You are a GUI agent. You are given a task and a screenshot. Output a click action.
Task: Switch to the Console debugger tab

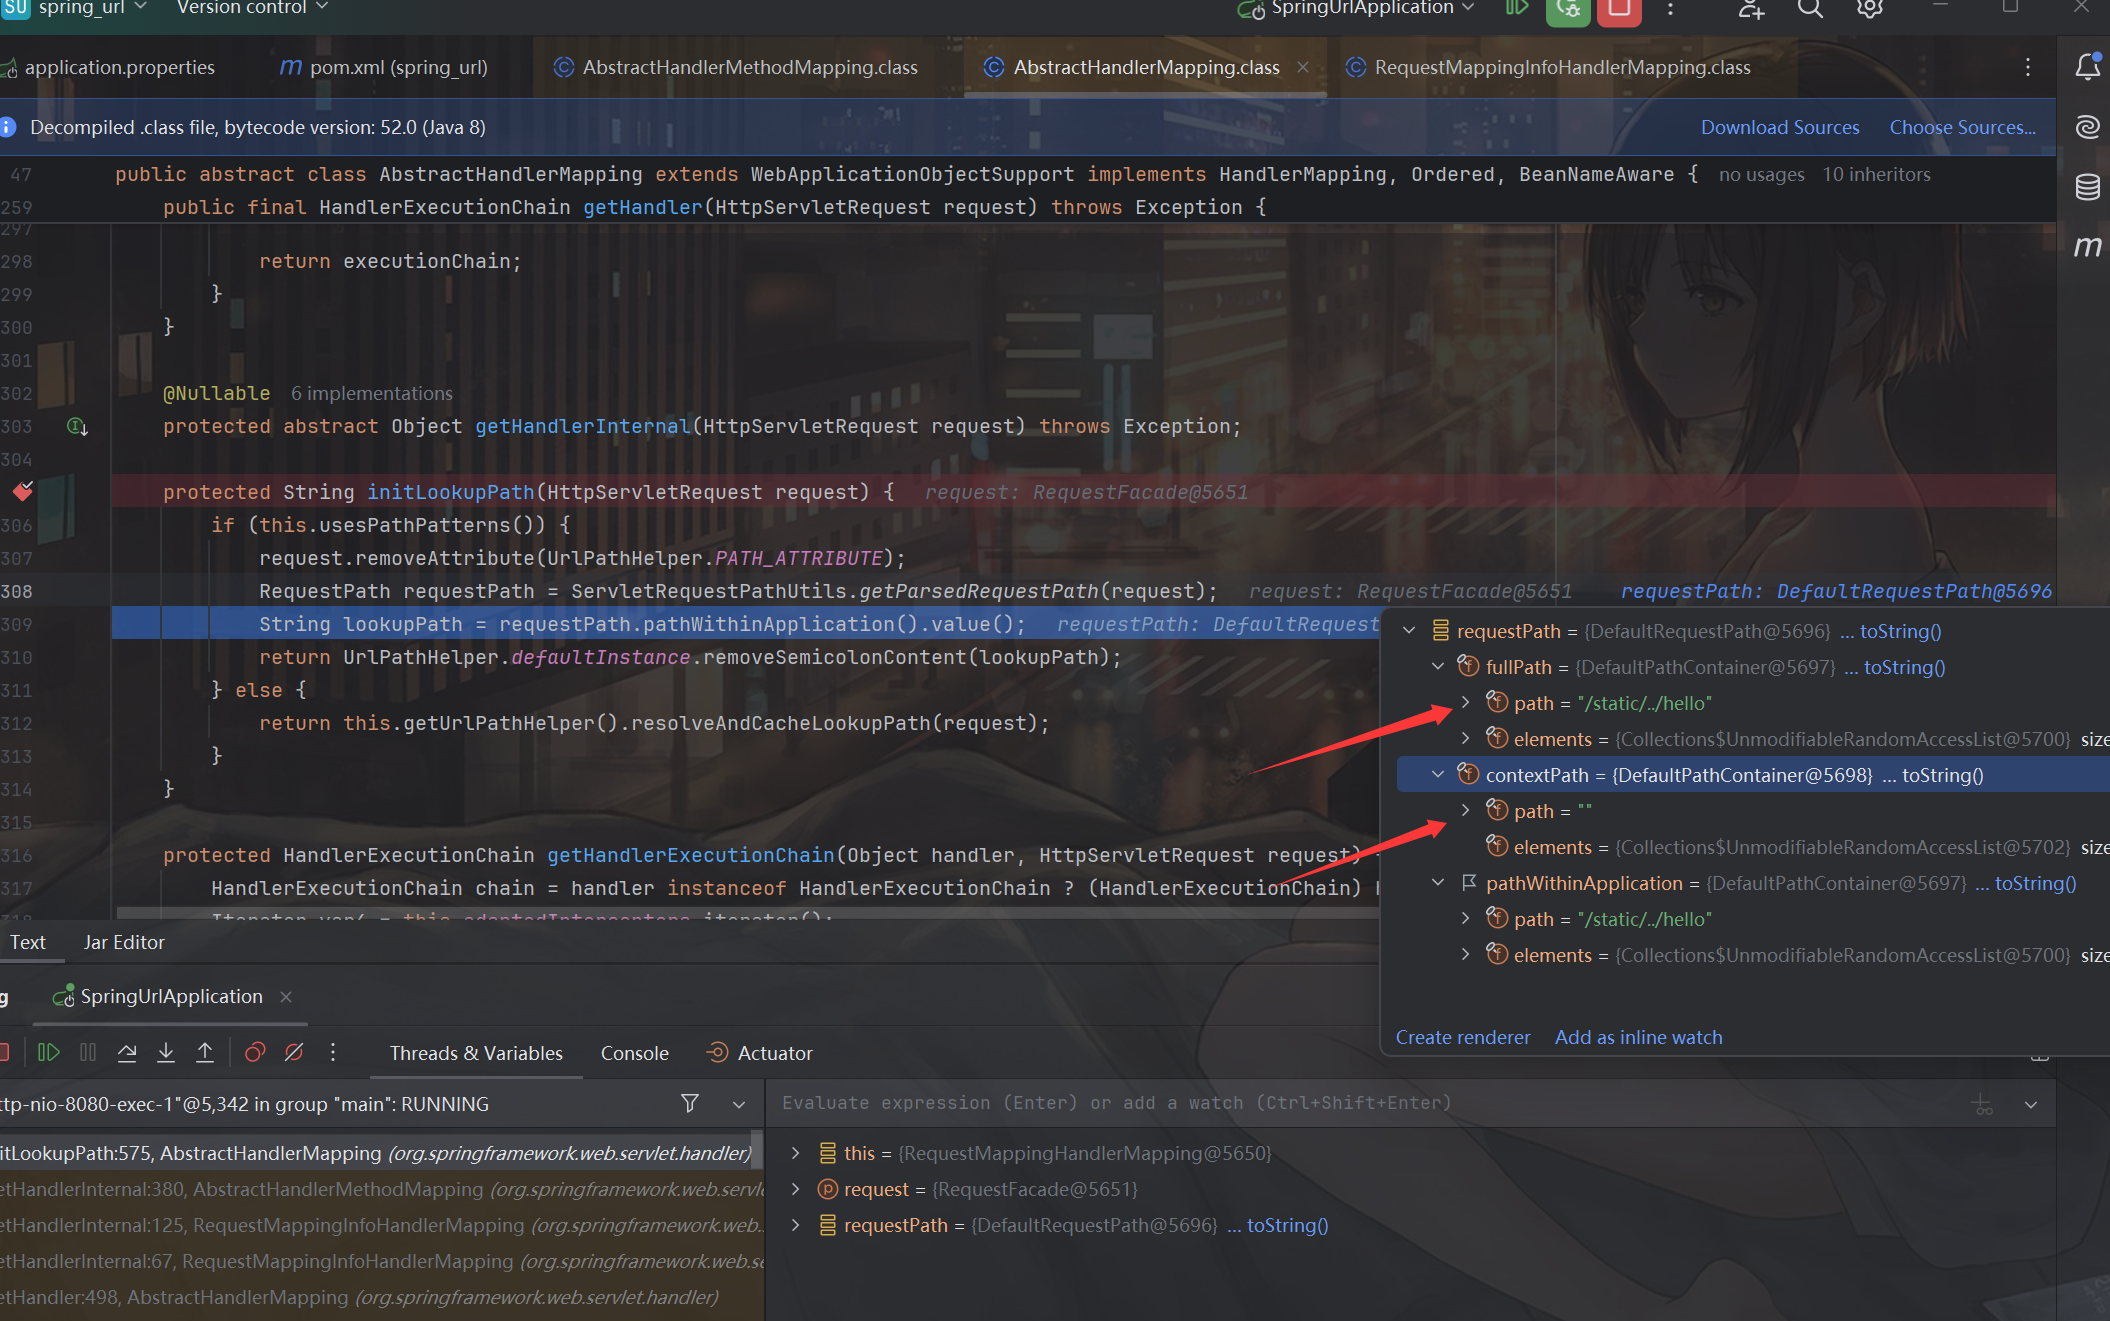[634, 1053]
